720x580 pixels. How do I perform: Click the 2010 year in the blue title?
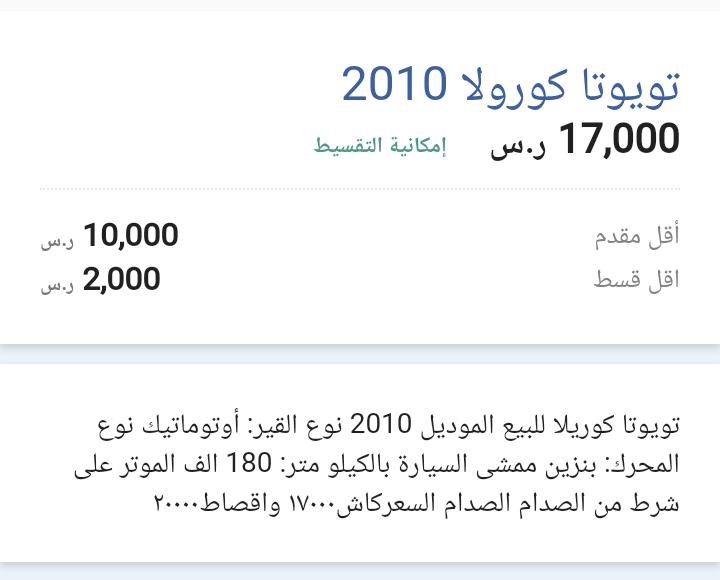pos(394,84)
